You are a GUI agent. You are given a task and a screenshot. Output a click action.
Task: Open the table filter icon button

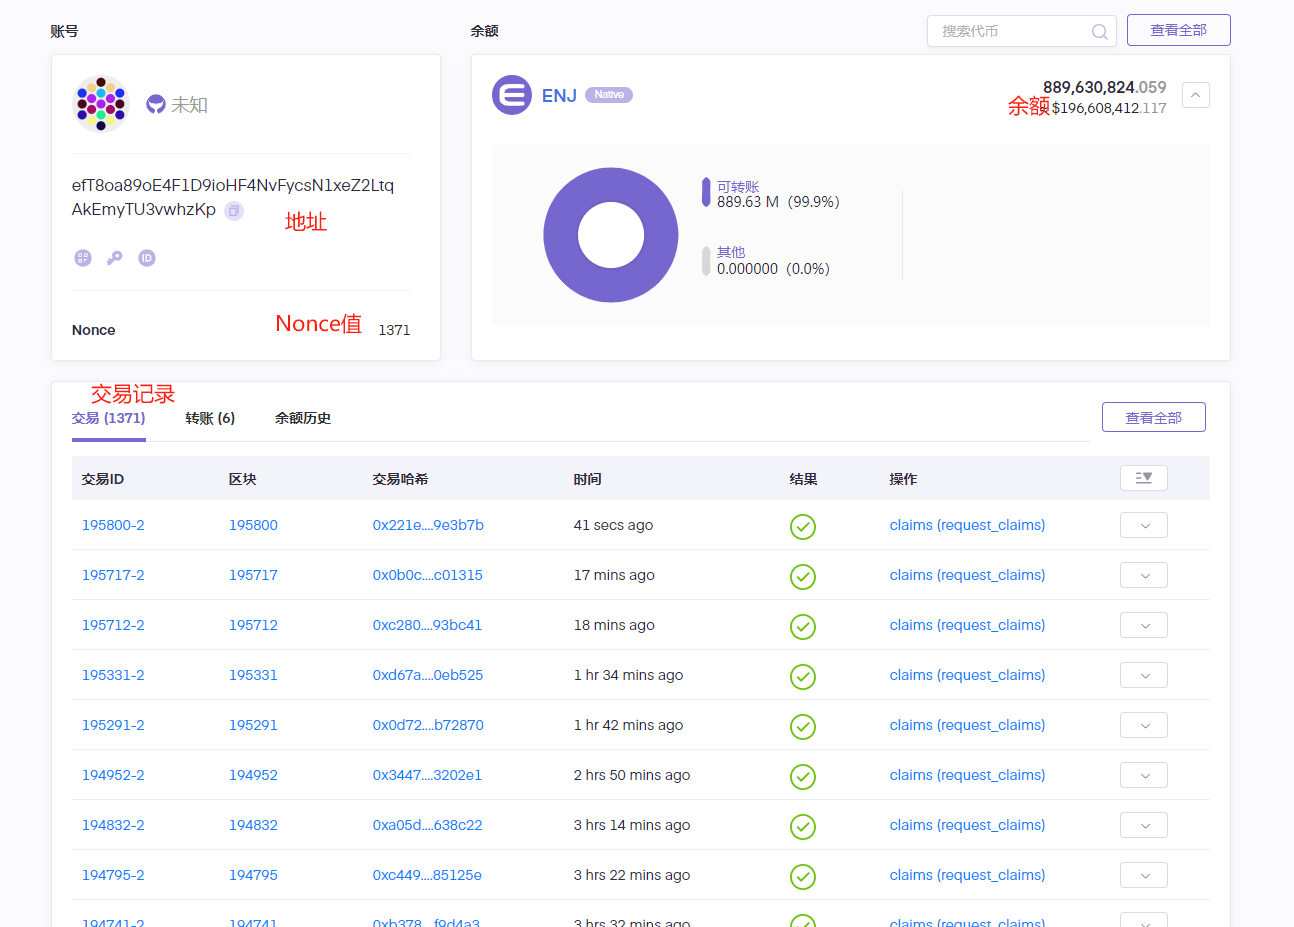pos(1143,478)
